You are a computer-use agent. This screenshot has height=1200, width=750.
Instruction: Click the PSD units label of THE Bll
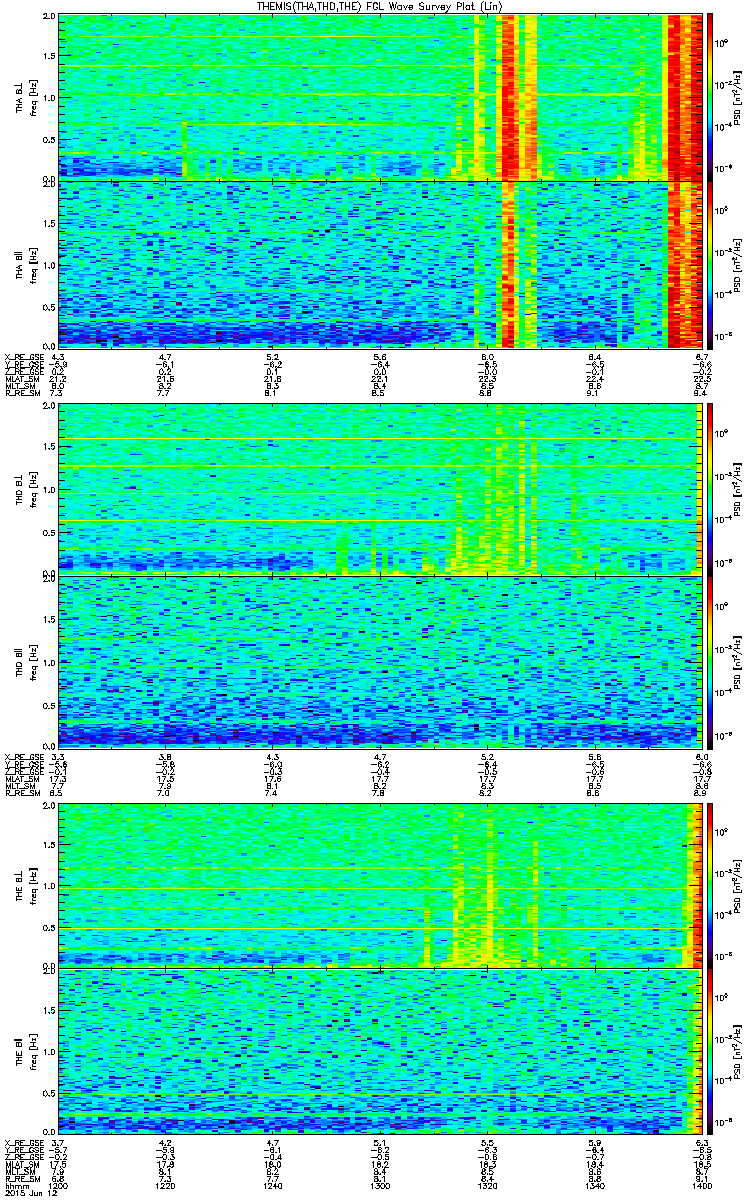(739, 1052)
